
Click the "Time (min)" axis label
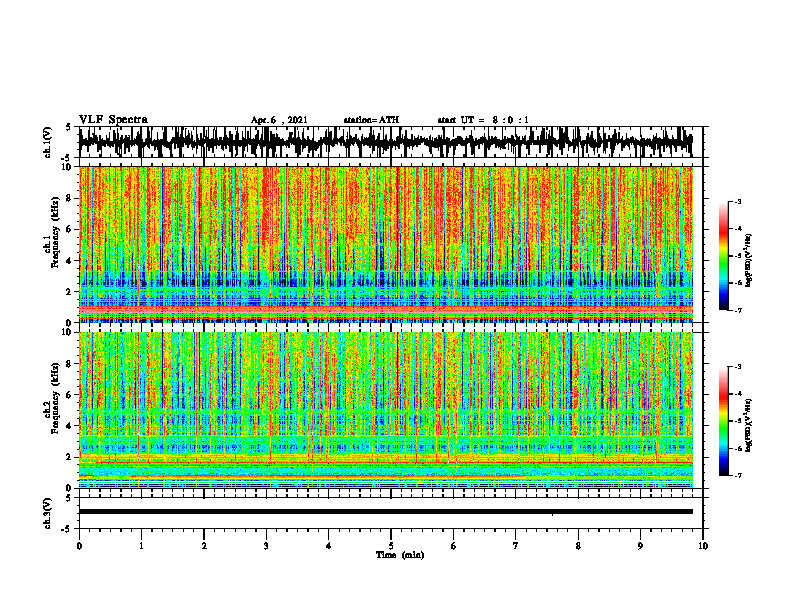400,555
